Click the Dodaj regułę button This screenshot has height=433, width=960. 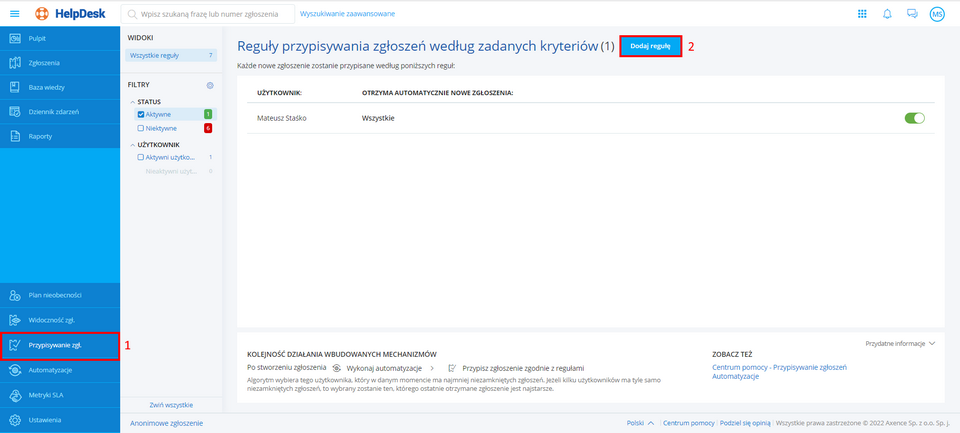(650, 46)
